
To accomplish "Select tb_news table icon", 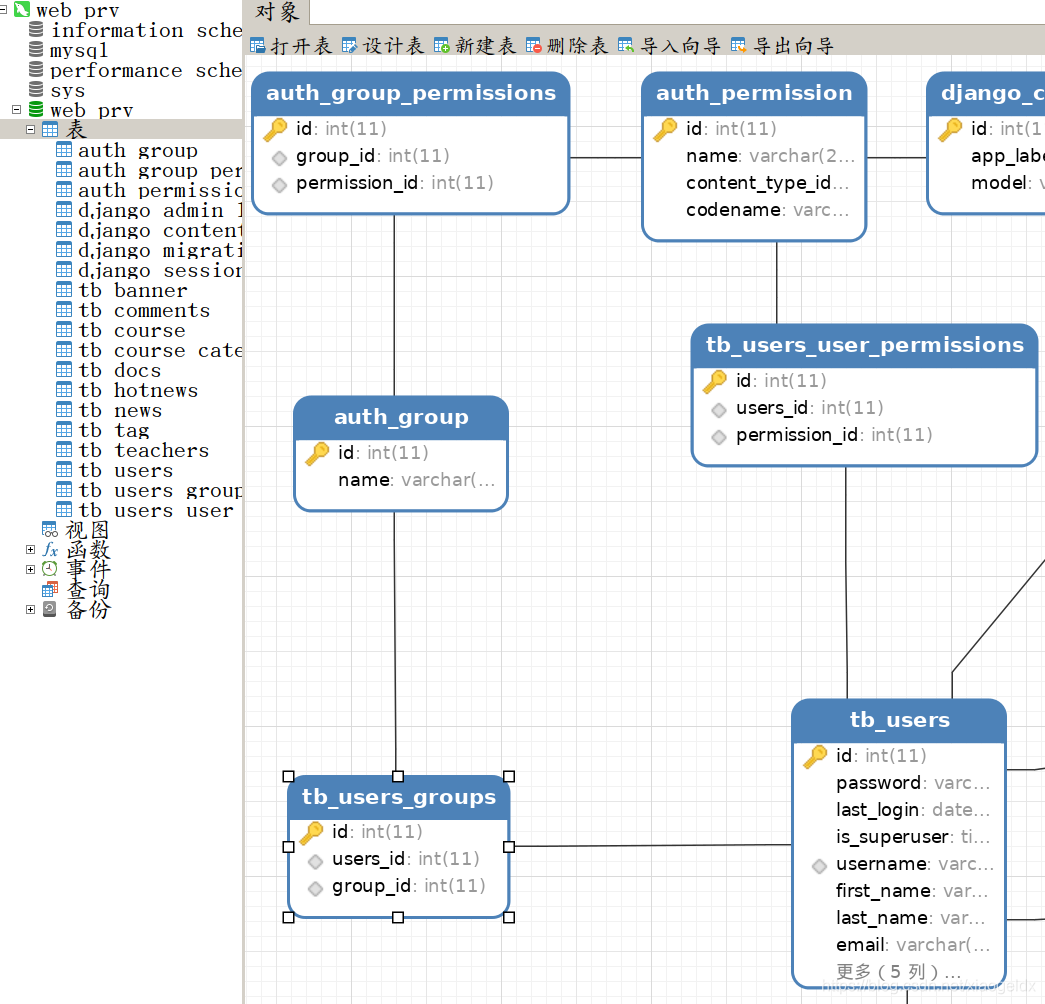I will click(64, 409).
